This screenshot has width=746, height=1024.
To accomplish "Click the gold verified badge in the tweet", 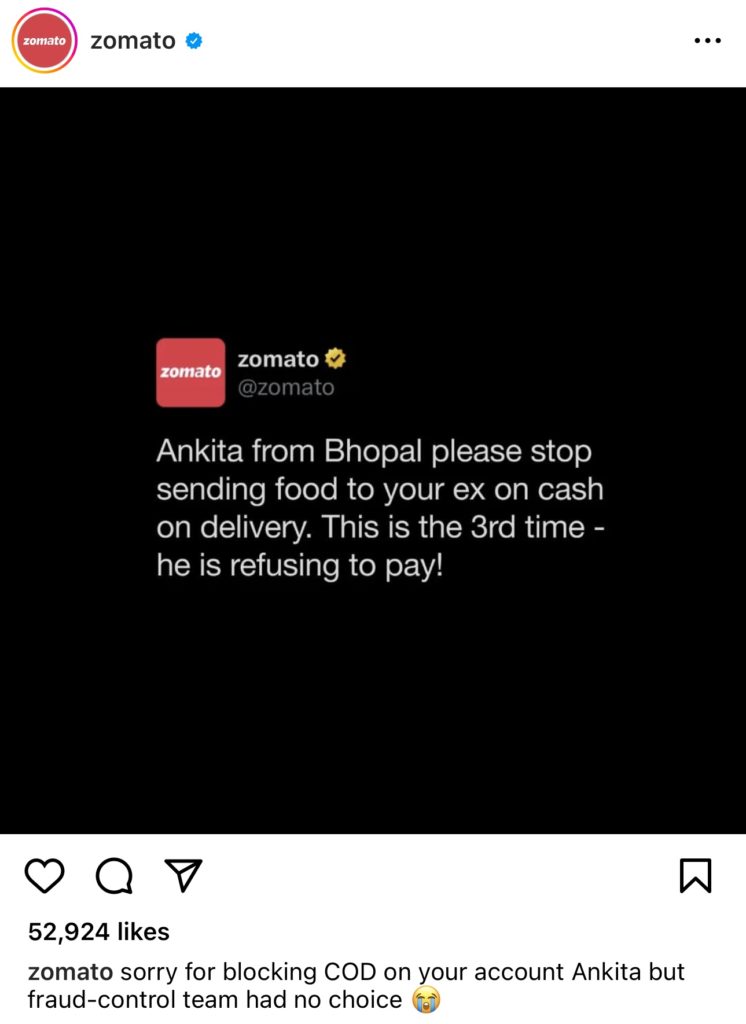I will point(336,359).
